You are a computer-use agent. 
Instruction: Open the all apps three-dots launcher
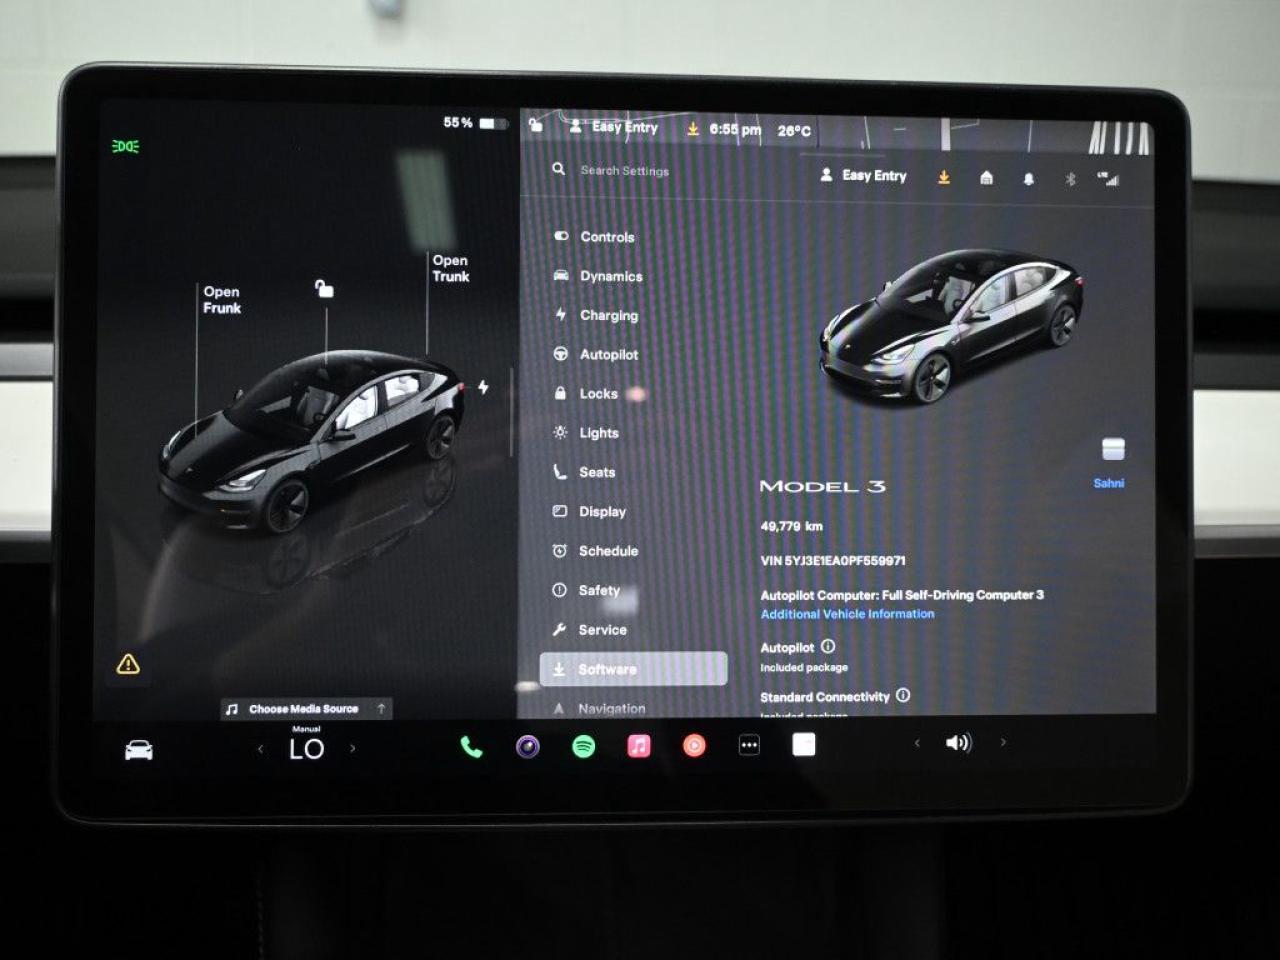pyautogui.click(x=749, y=745)
